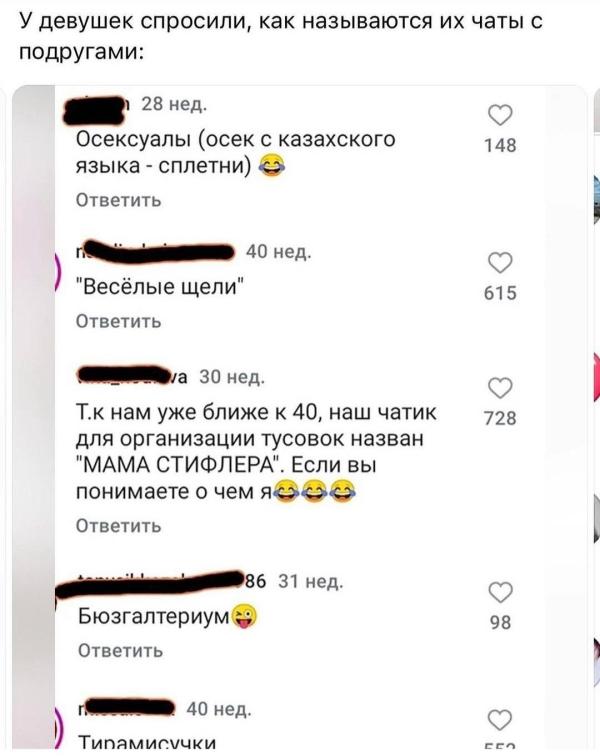Select the "Бюзгалтериум" comment text
This screenshot has width=600, height=756.
[167, 616]
